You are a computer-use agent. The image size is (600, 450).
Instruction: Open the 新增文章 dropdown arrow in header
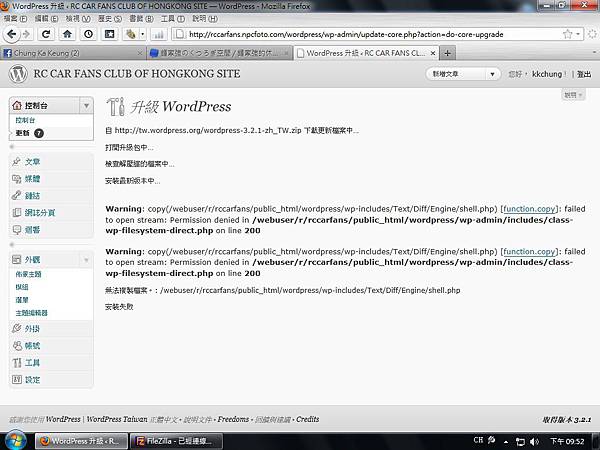tap(492, 74)
